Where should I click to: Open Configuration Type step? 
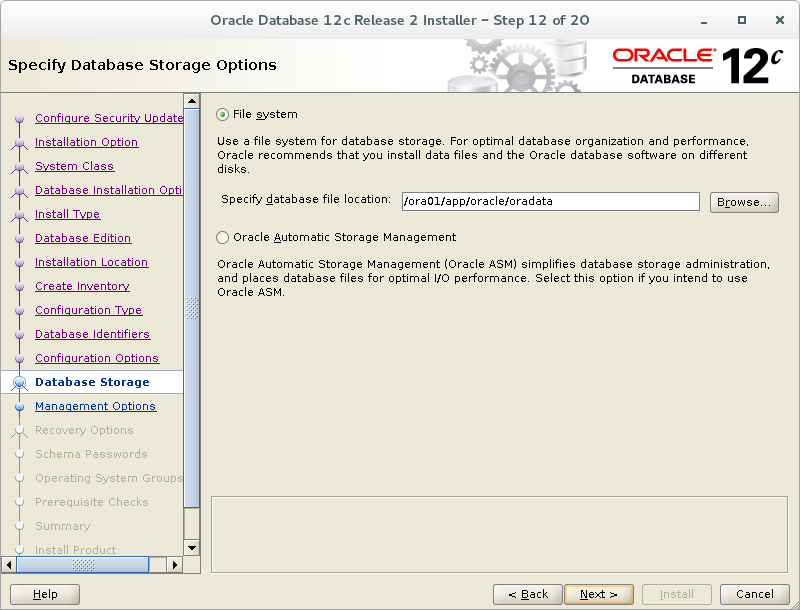click(88, 310)
